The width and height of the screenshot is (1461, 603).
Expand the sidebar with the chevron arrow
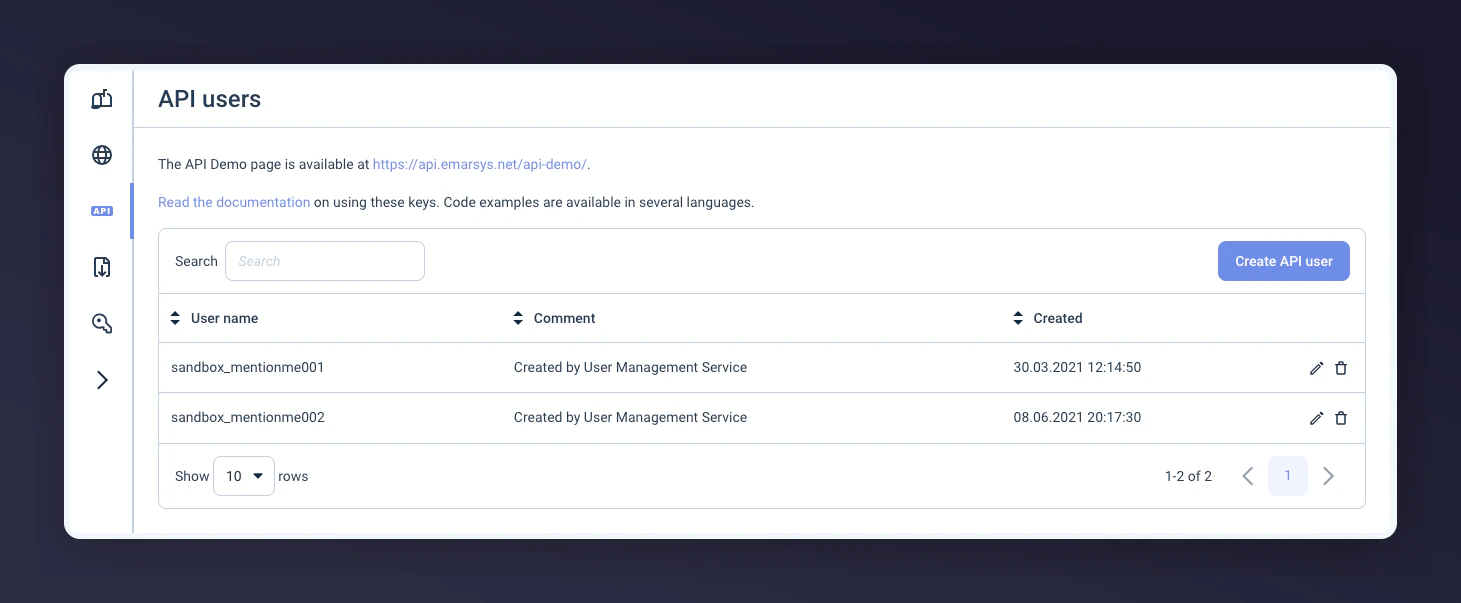pyautogui.click(x=102, y=380)
